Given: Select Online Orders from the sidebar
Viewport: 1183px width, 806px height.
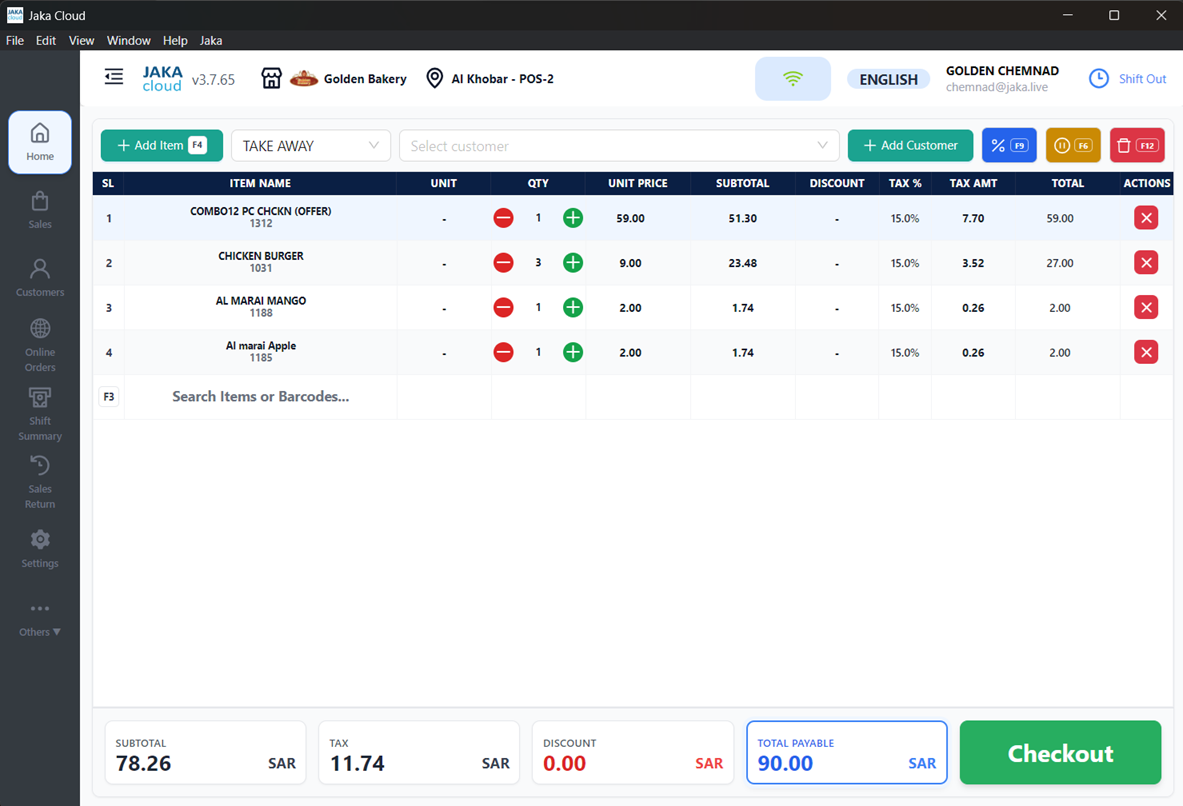Looking at the screenshot, I should point(40,346).
